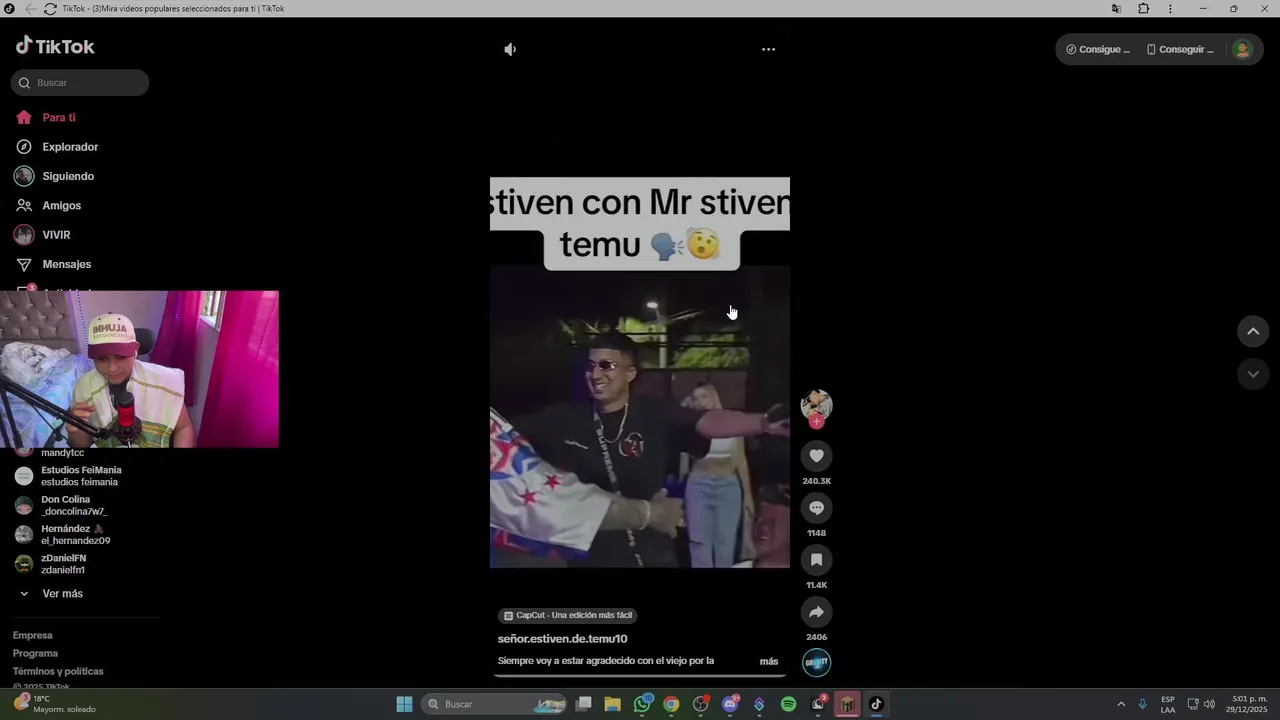Open Task View on the taskbar
1280x720 pixels.
(x=584, y=704)
